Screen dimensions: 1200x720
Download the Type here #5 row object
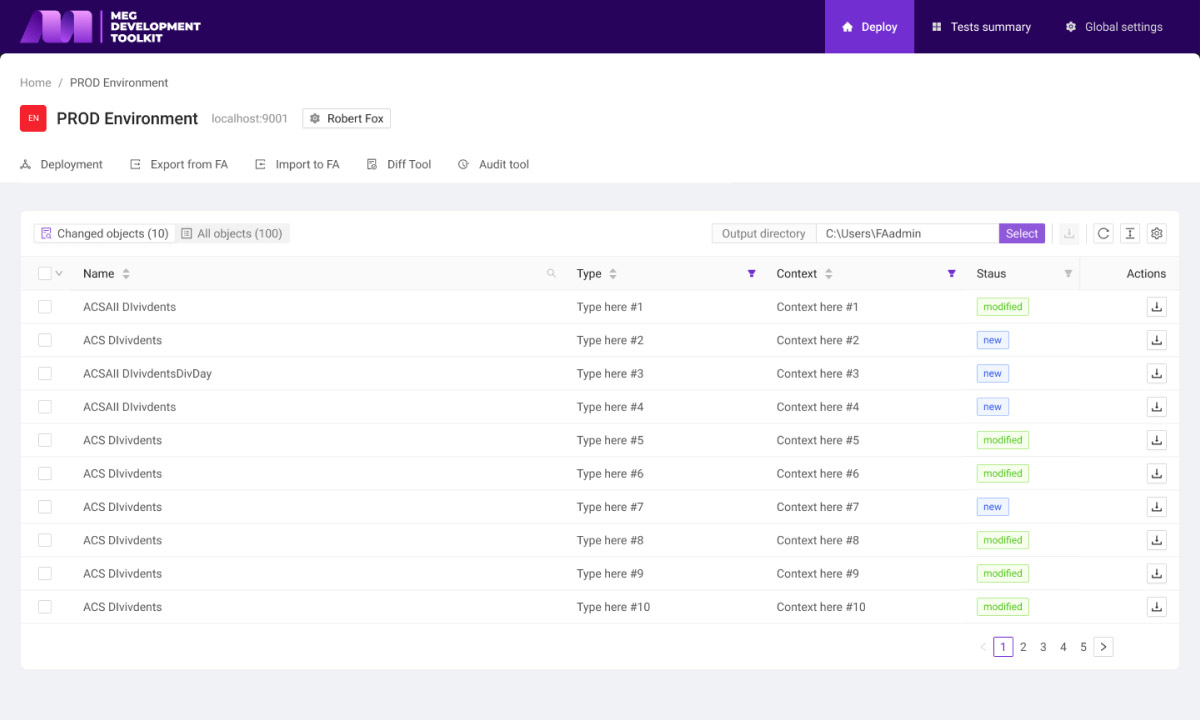point(1156,440)
